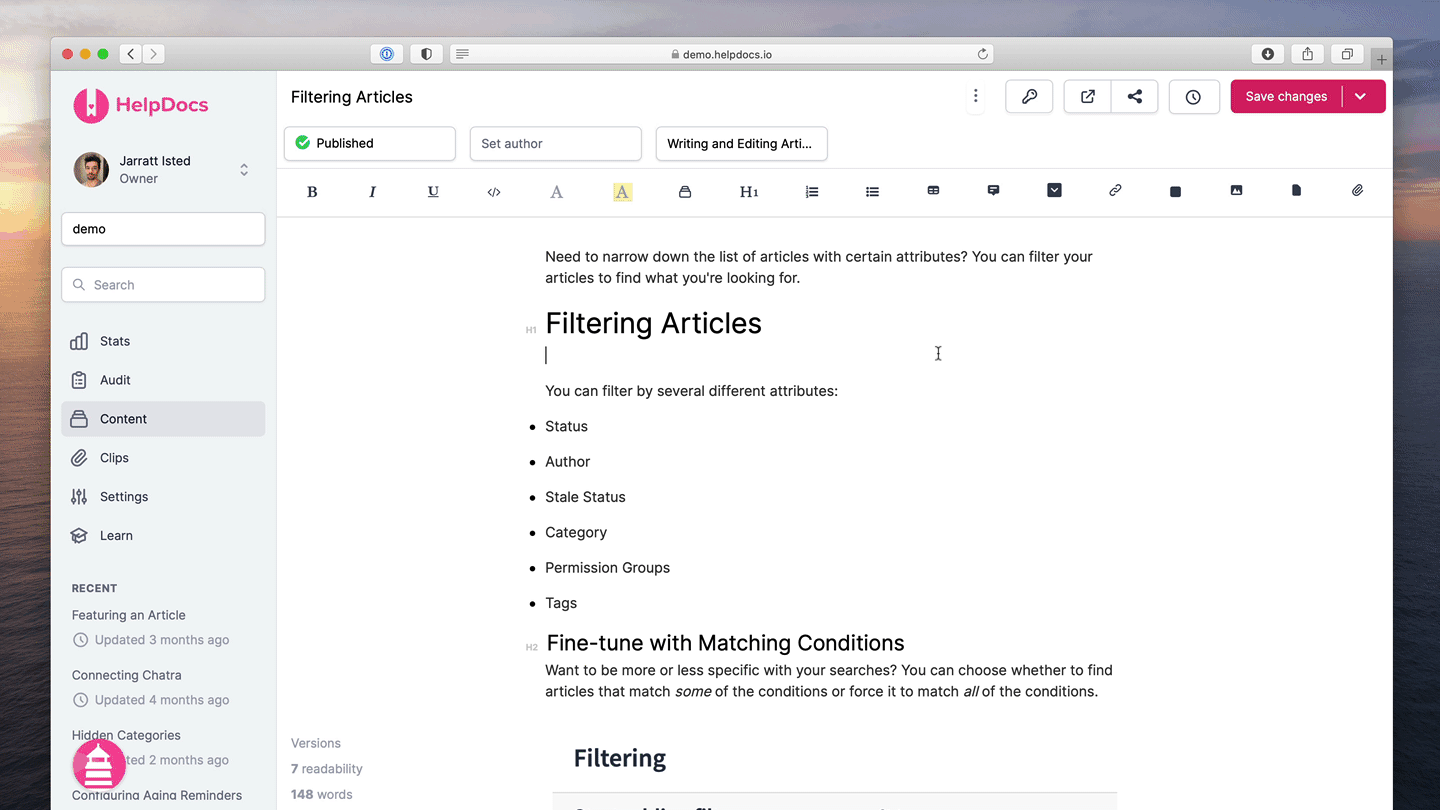Open the H1 heading tool
The width and height of the screenshot is (1440, 810).
pos(749,192)
